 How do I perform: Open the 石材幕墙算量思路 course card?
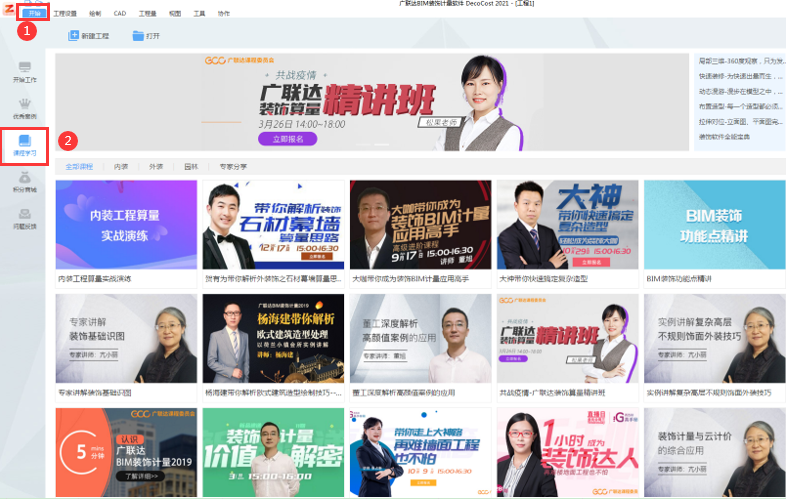tap(273, 234)
